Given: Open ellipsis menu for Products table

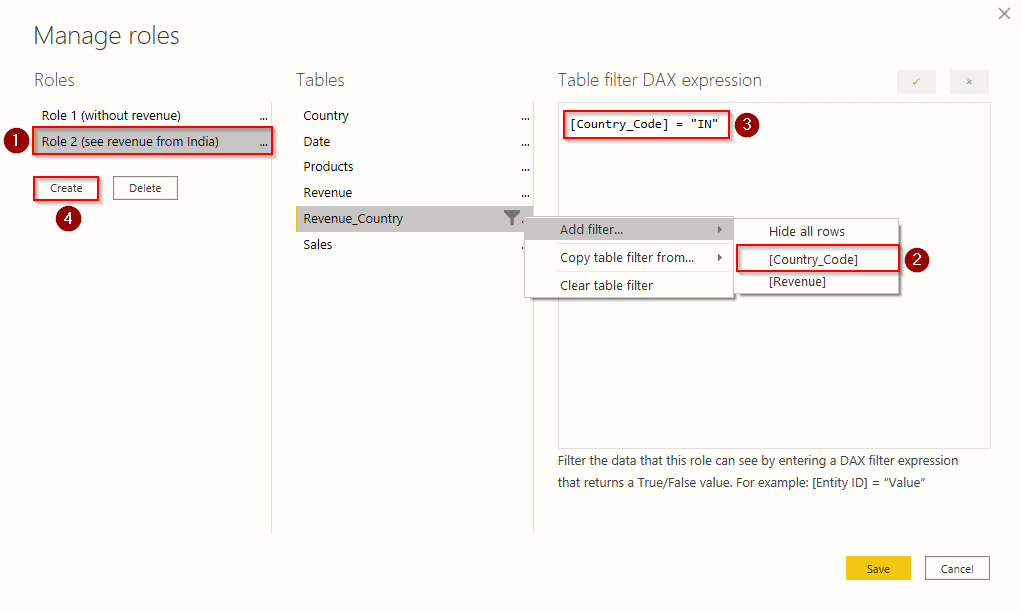Looking at the screenshot, I should pos(525,167).
